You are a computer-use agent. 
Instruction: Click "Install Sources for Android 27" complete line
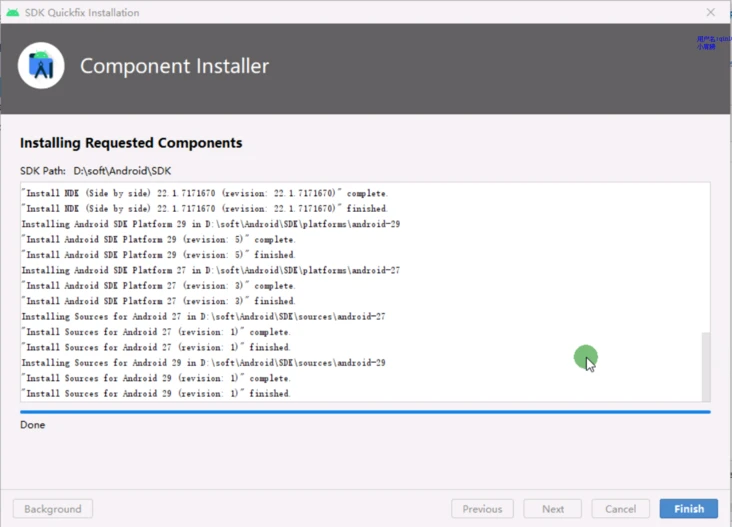(156, 332)
